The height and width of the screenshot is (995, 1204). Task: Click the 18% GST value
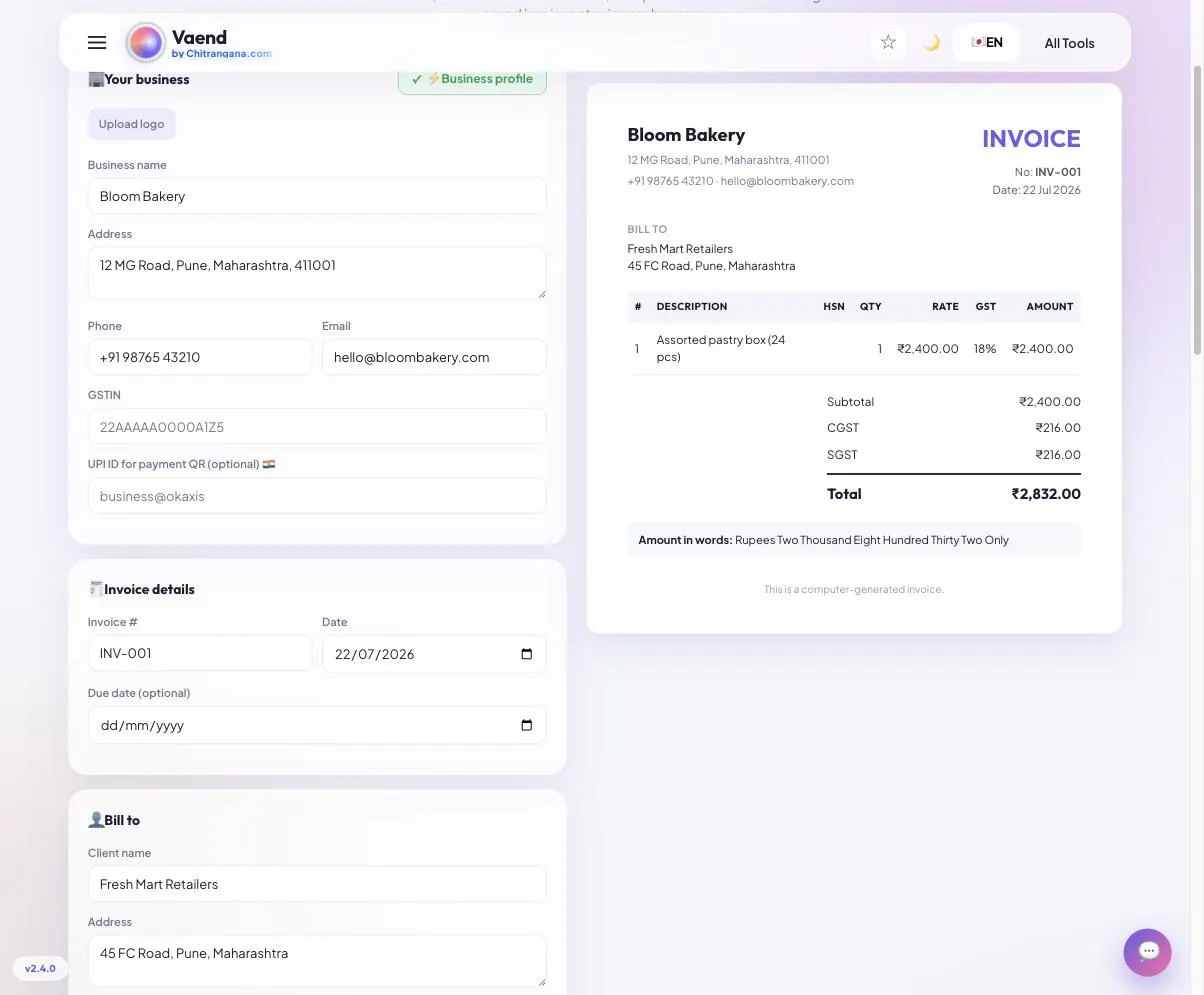985,349
